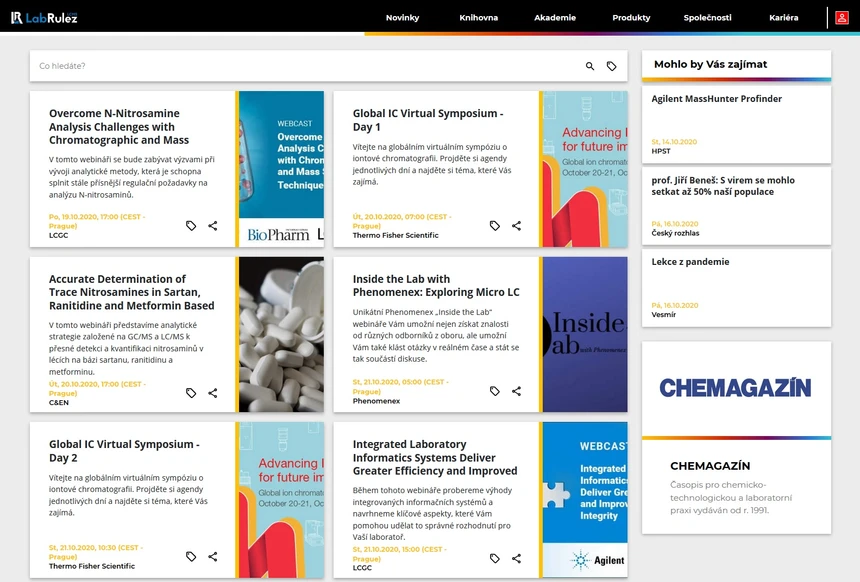Click 'HPST' source label
The image size is (860, 582).
(x=661, y=151)
